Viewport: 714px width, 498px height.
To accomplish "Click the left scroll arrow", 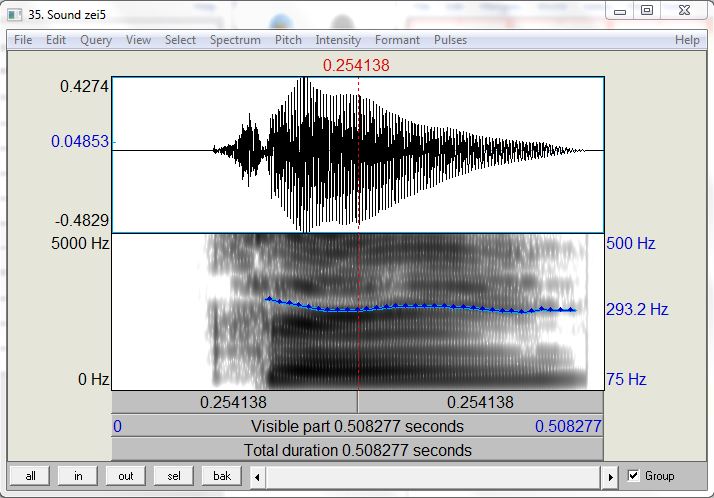I will 257,477.
